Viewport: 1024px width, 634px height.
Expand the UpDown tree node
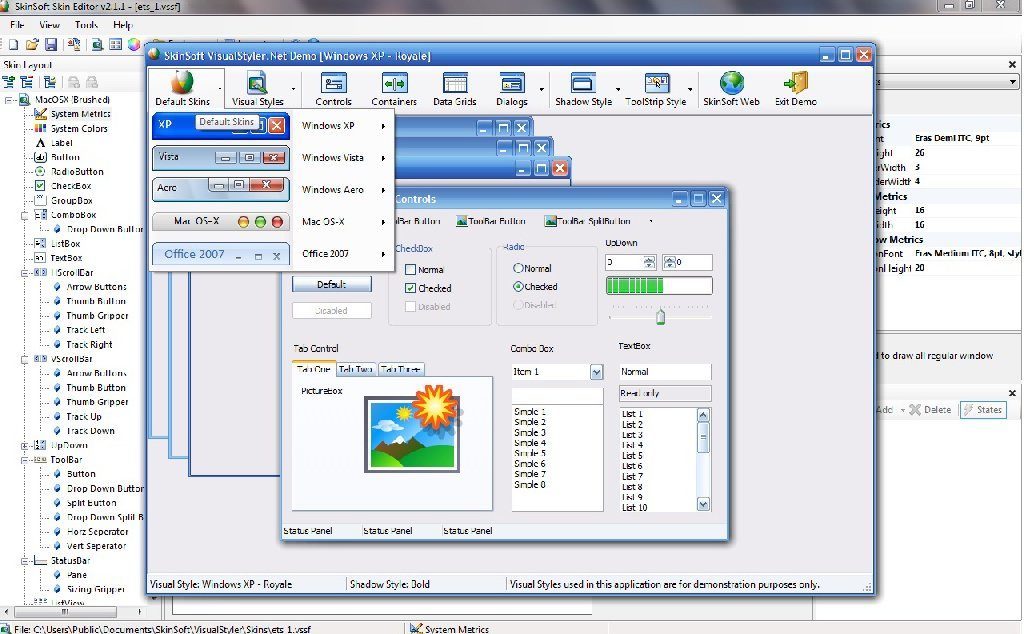pos(25,445)
